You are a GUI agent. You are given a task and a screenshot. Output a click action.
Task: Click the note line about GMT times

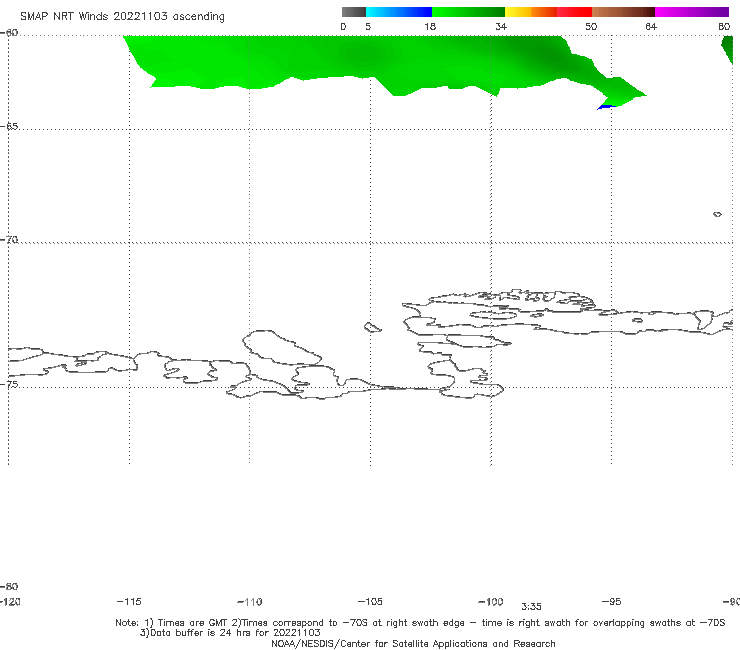coord(420,623)
